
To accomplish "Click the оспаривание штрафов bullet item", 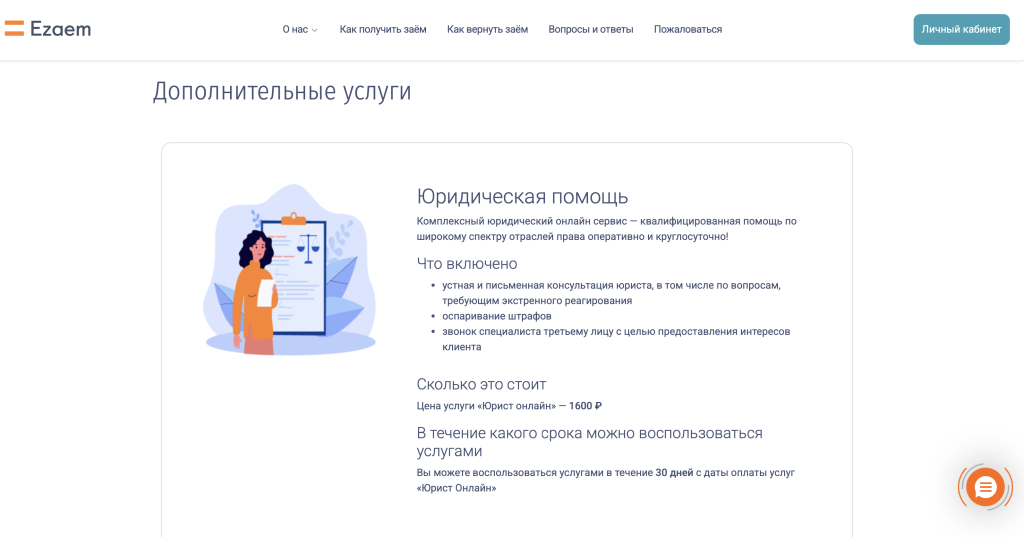I will point(497,316).
